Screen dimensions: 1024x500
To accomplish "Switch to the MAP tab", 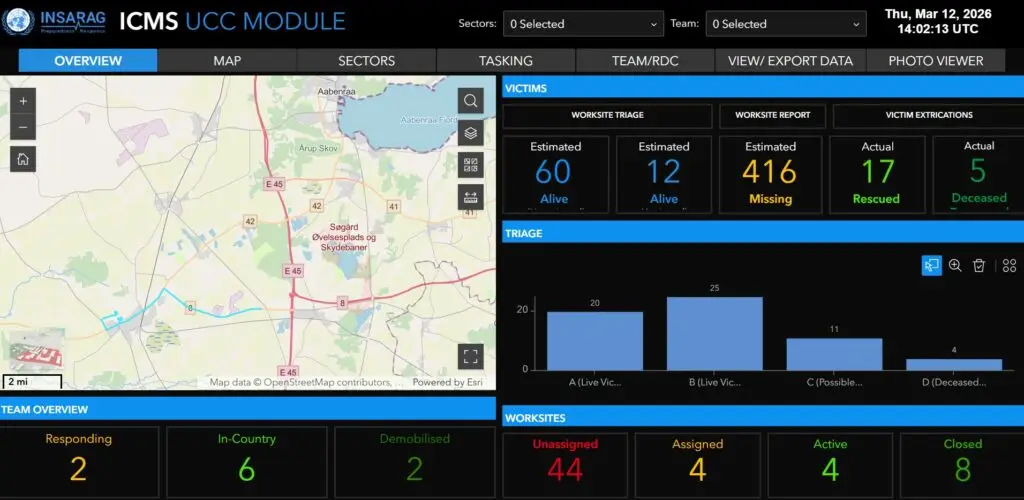I will 227,61.
